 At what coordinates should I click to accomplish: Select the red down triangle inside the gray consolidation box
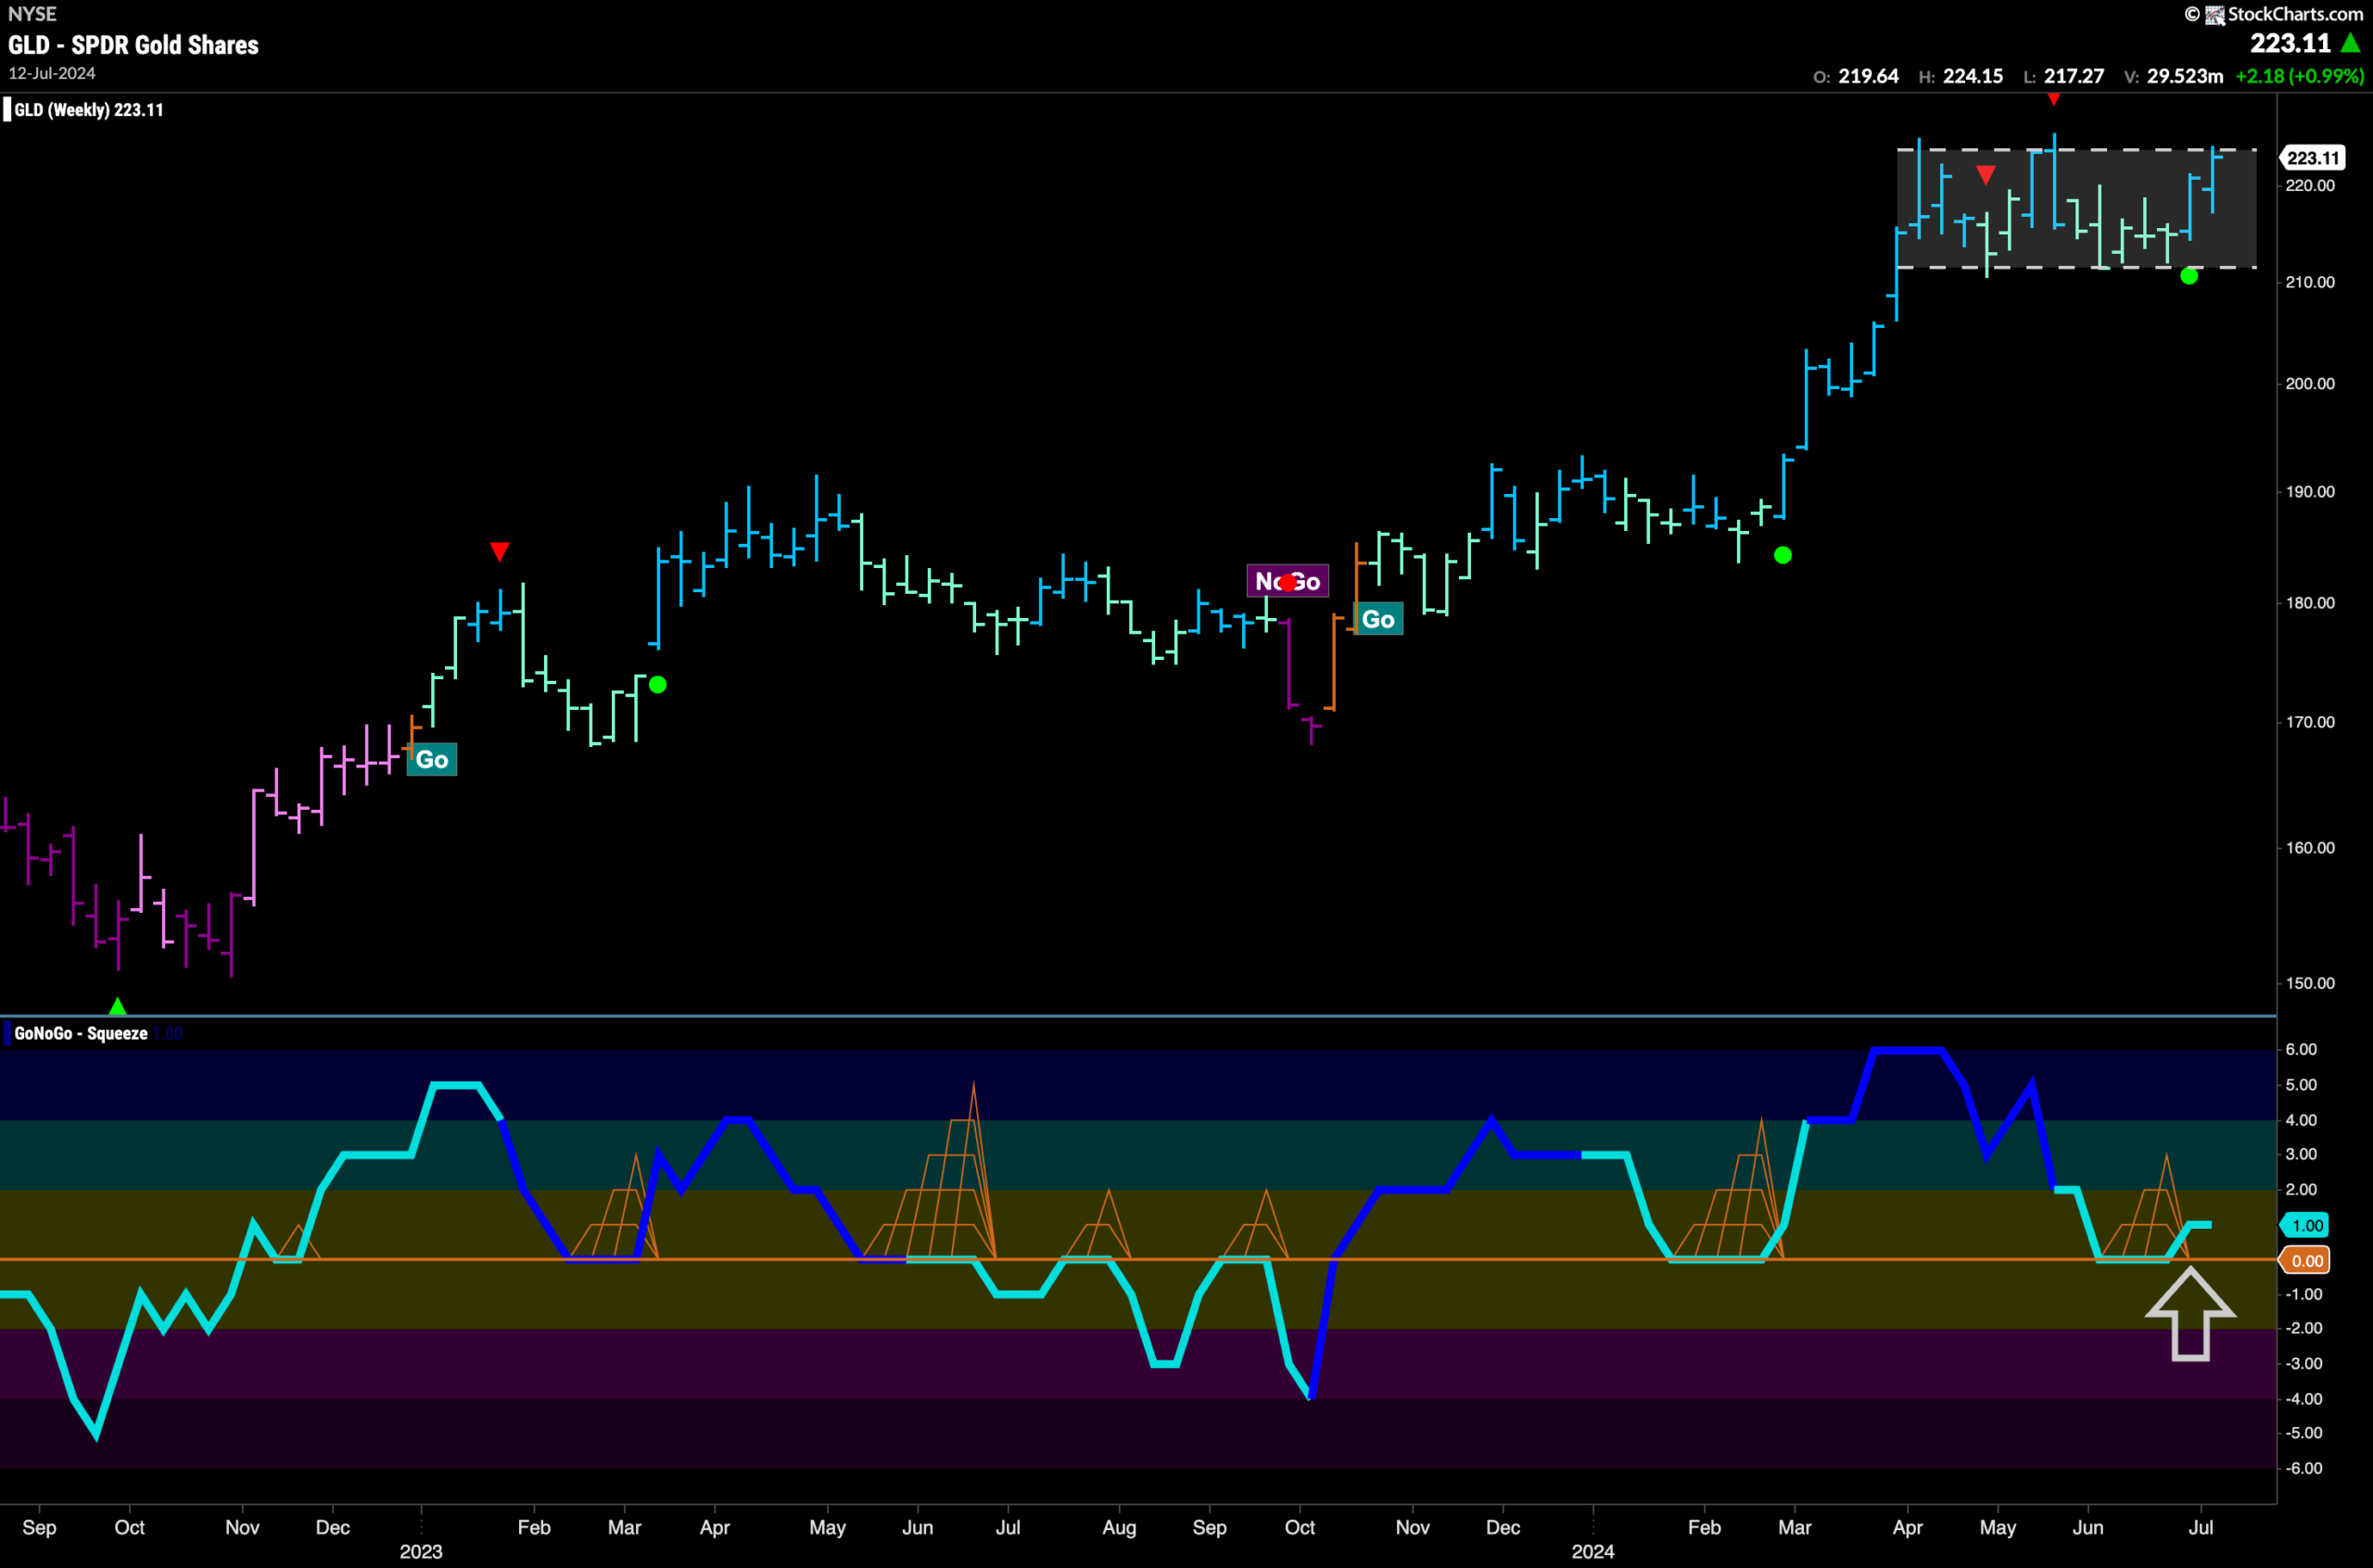(1986, 175)
